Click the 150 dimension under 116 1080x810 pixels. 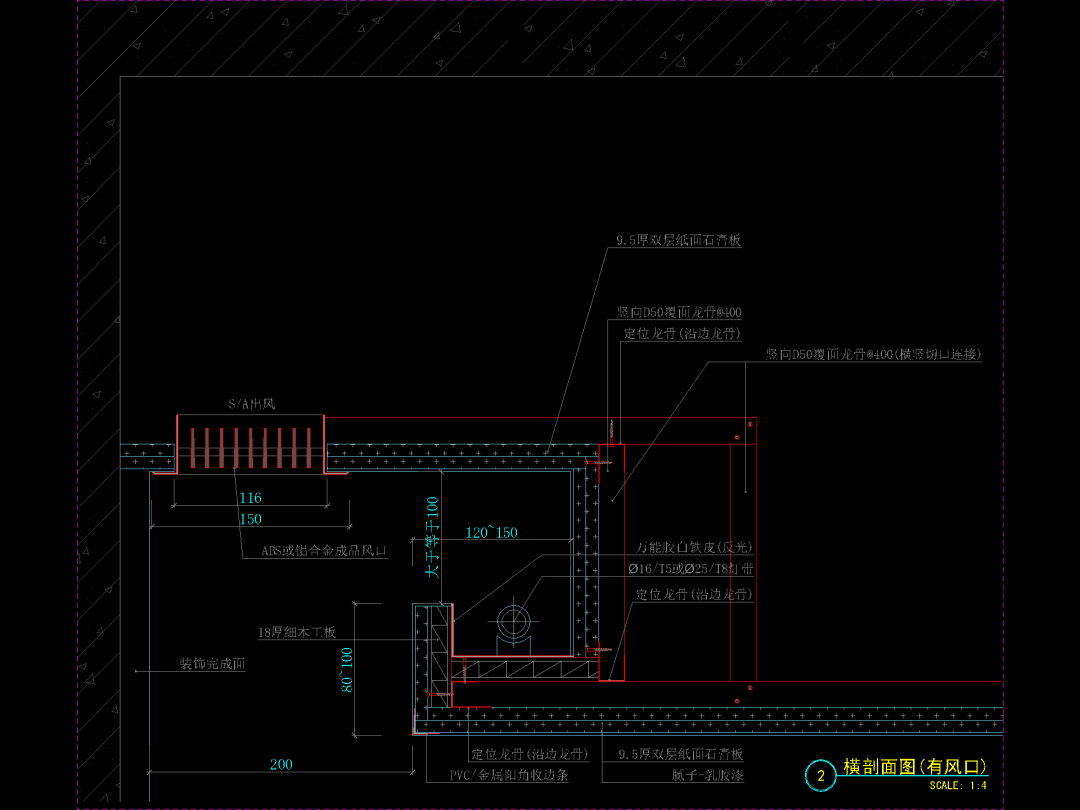click(x=251, y=519)
